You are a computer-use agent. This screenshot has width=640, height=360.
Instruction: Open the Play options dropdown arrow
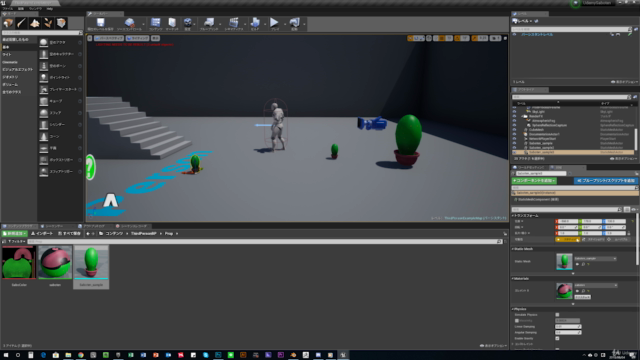coord(284,24)
